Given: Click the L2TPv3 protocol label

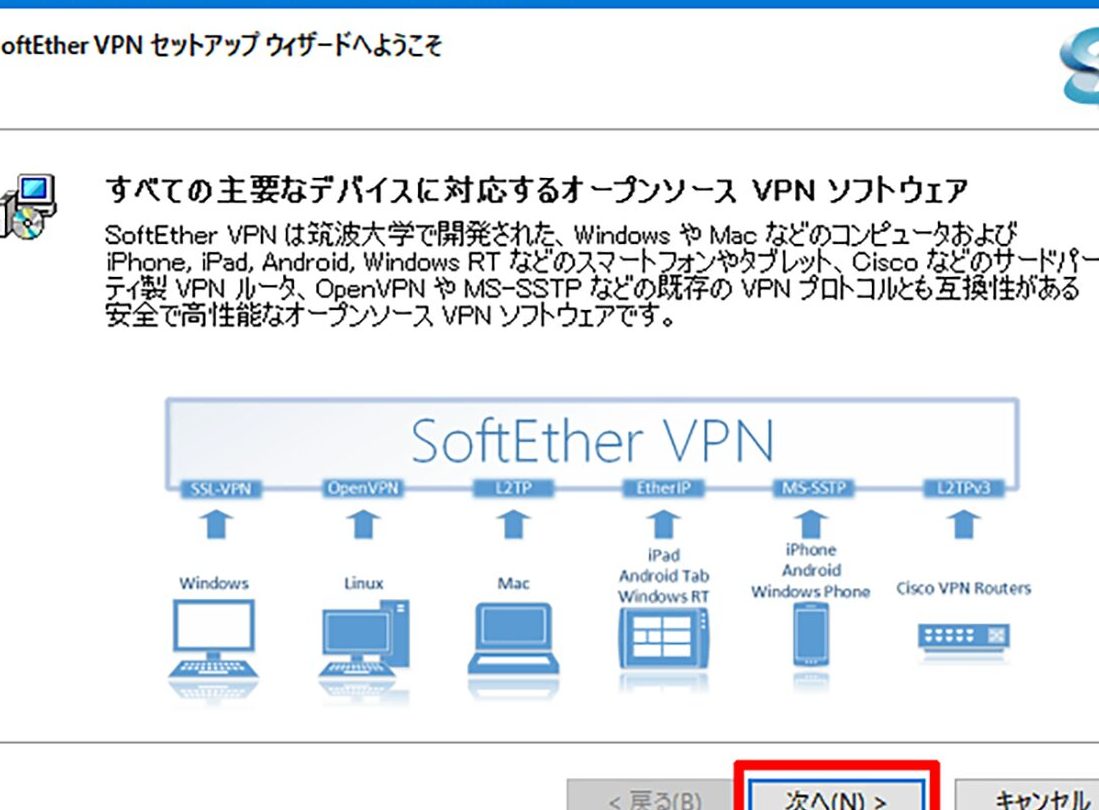Looking at the screenshot, I should click(962, 489).
